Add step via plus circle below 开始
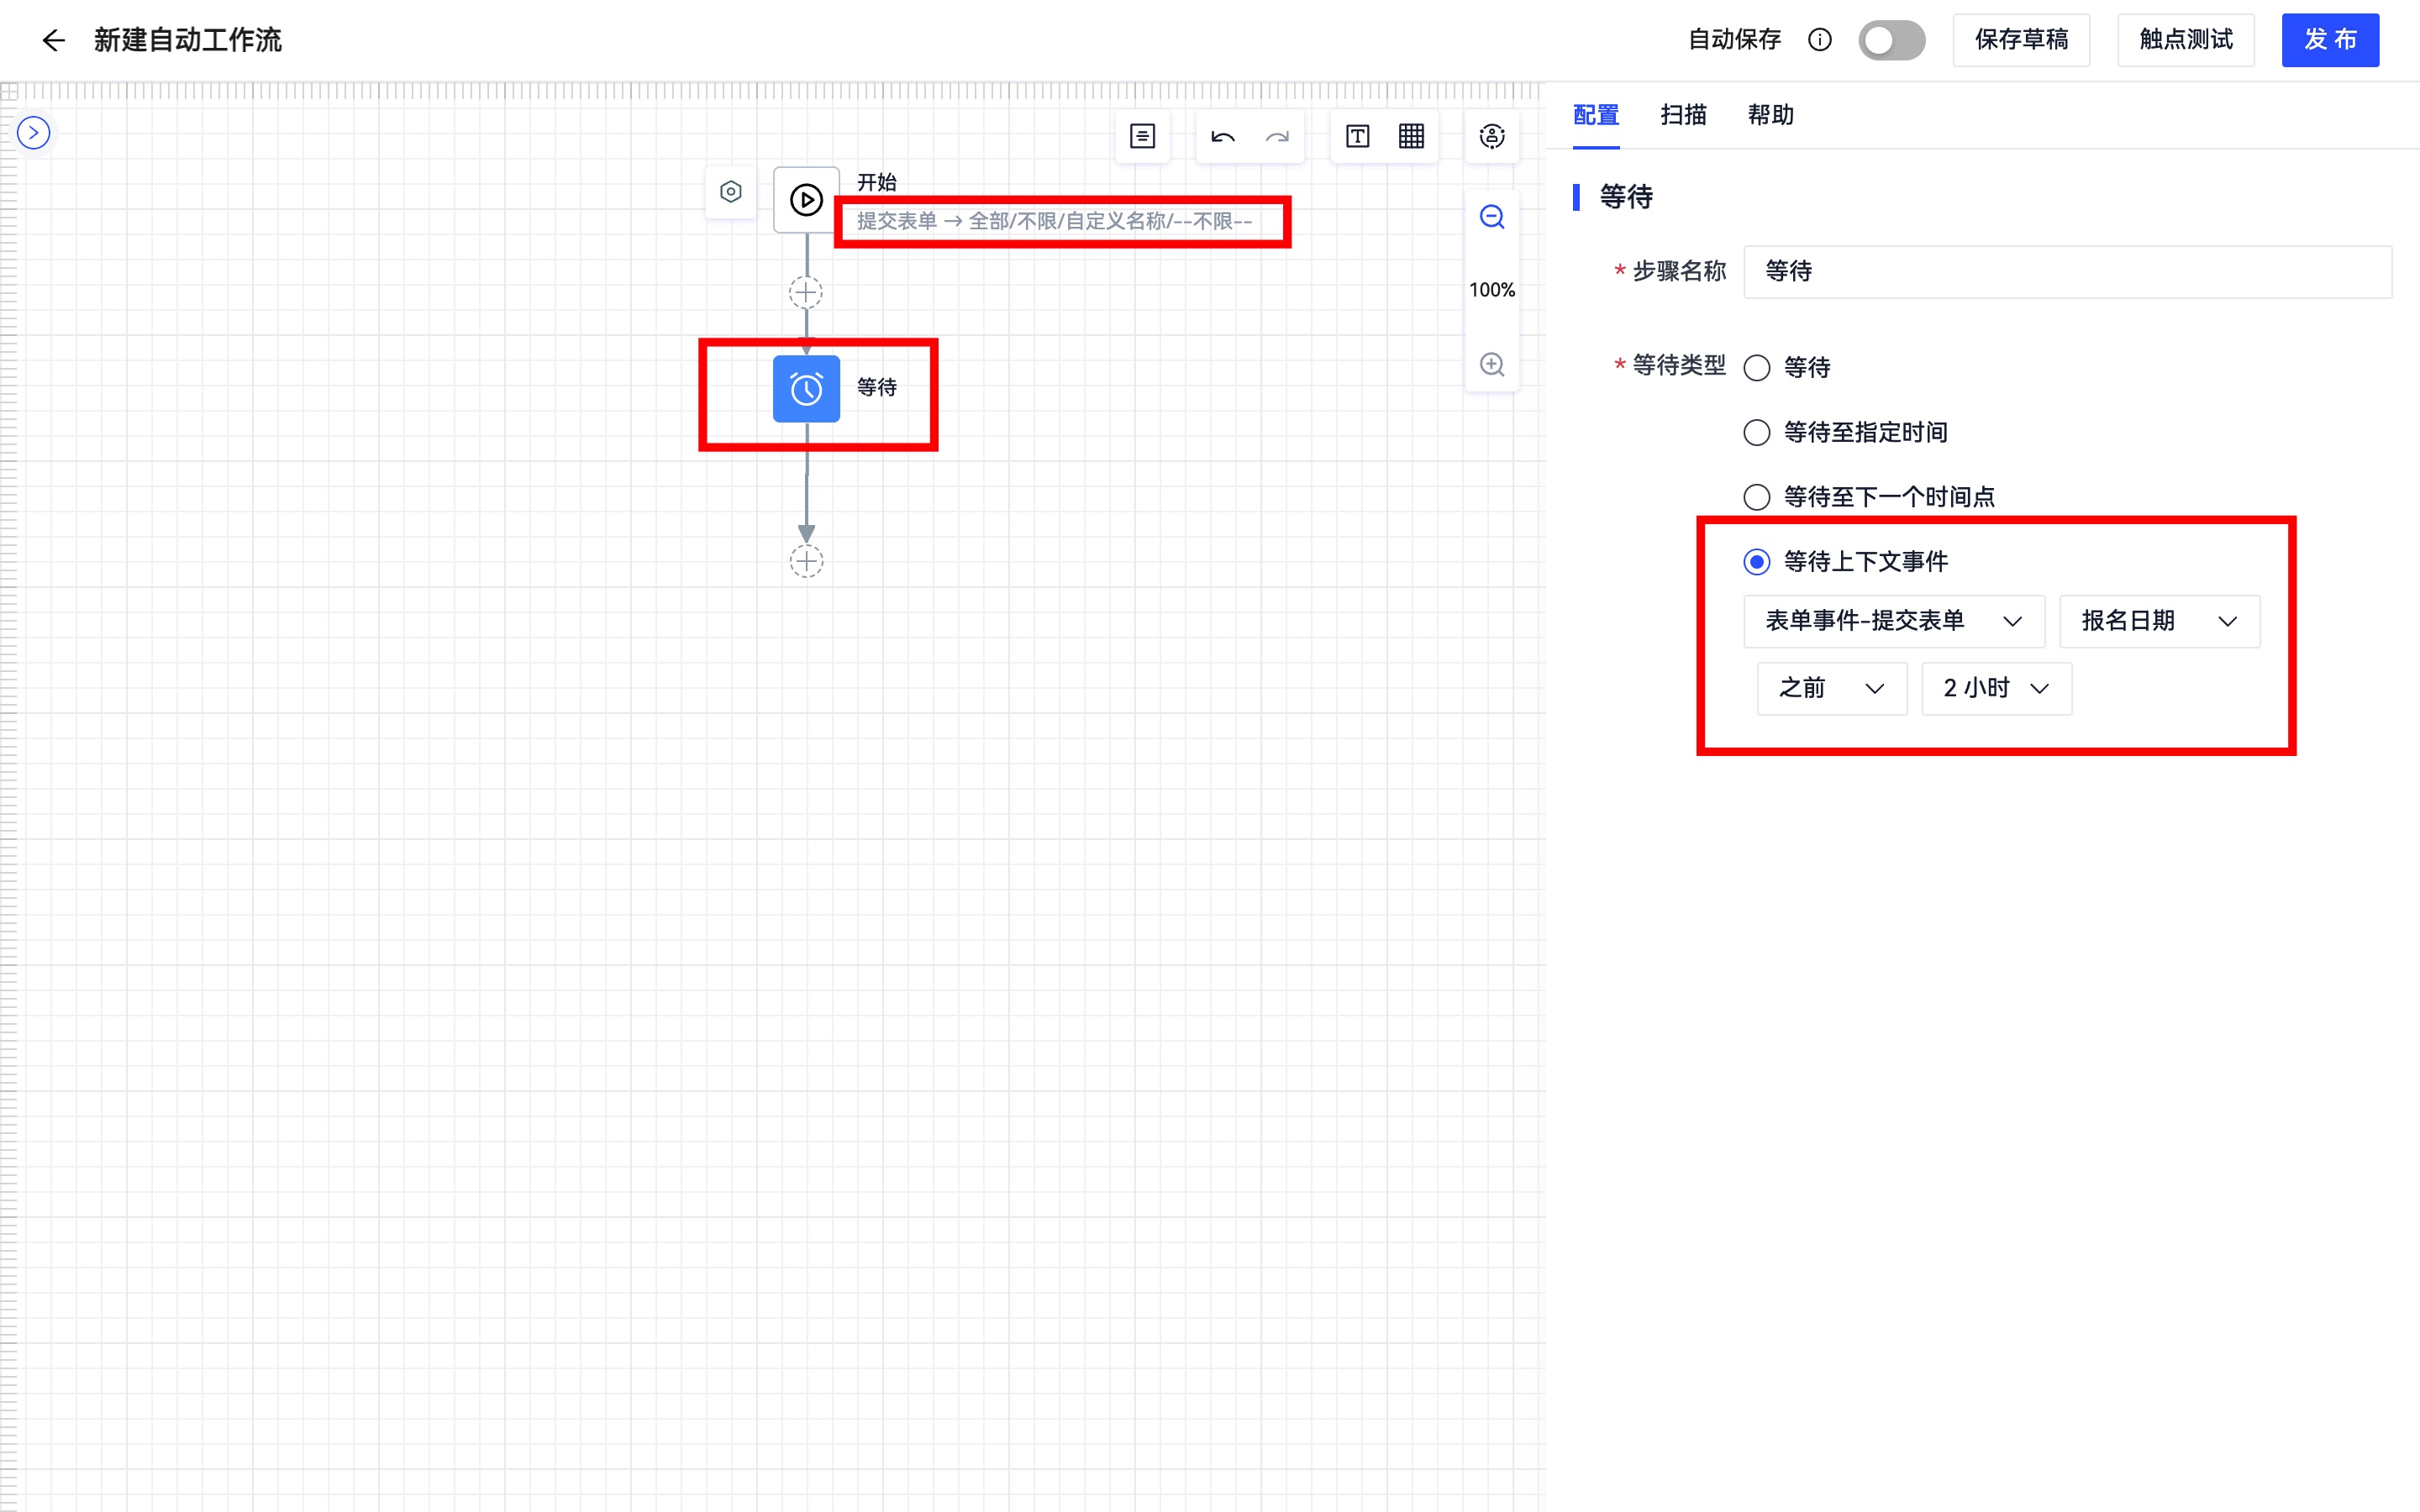The height and width of the screenshot is (1512, 2420). pos(806,292)
